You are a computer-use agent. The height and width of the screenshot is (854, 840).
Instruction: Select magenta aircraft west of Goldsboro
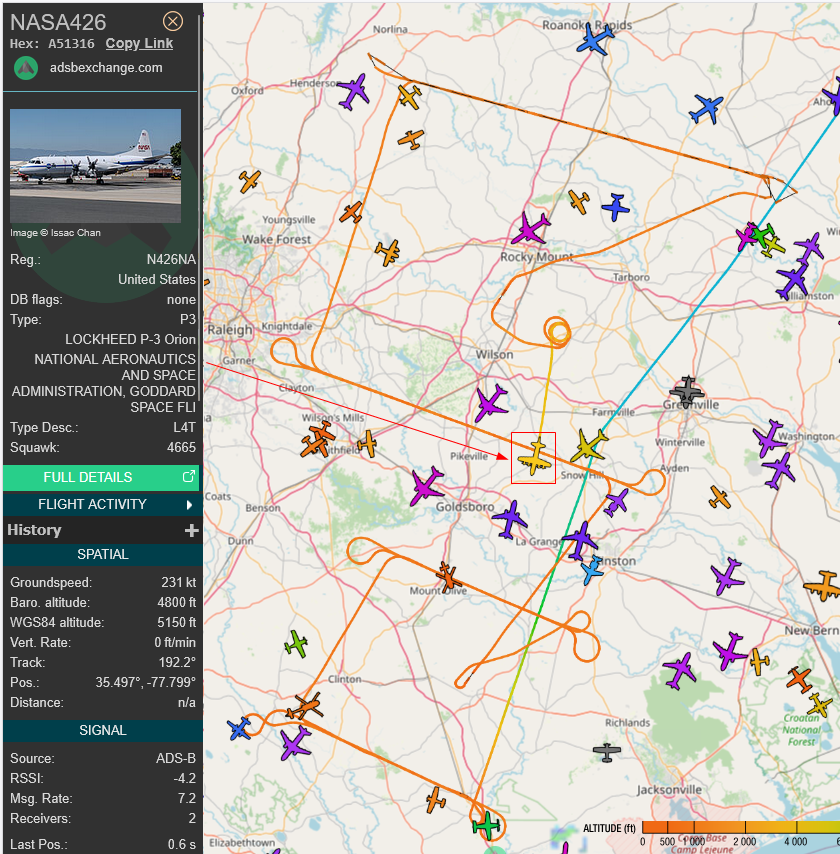point(427,485)
